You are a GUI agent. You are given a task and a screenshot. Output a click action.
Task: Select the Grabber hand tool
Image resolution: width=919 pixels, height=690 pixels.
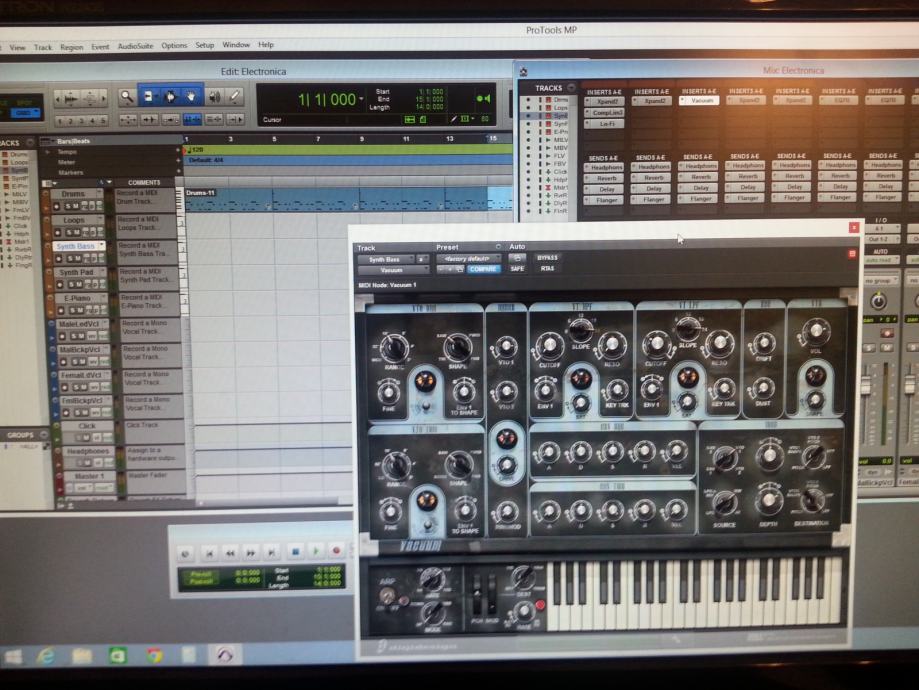point(192,96)
